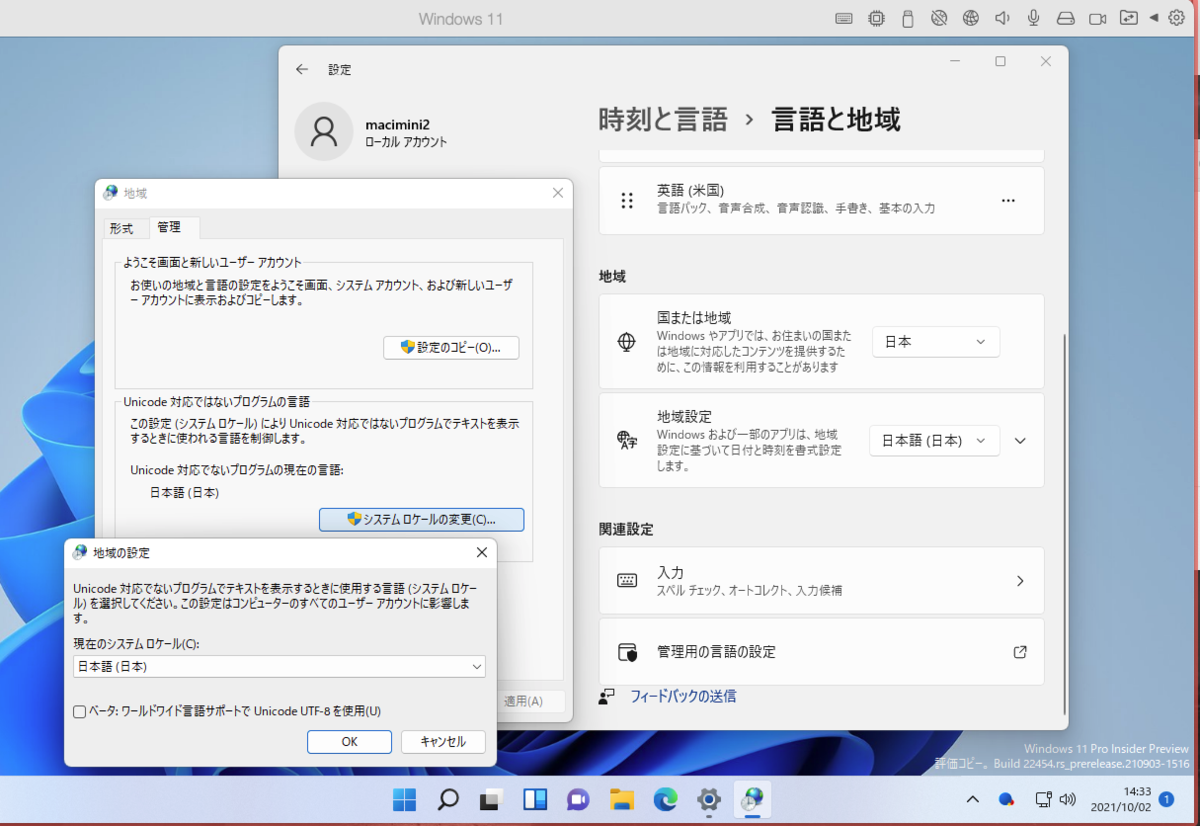1200x826 pixels.
Task: Launch Teams Chat from taskbar
Action: [578, 799]
